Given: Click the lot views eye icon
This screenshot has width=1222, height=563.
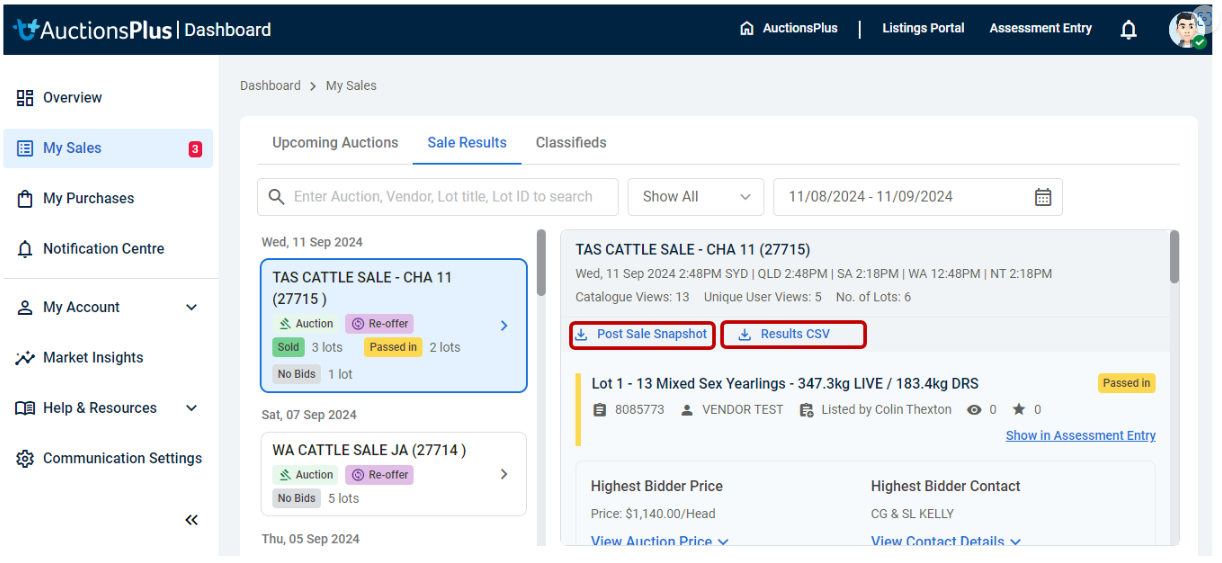Looking at the screenshot, I should [974, 410].
